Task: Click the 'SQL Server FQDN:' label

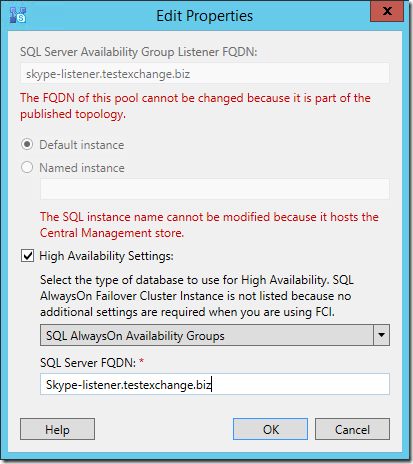Action: coord(88,363)
